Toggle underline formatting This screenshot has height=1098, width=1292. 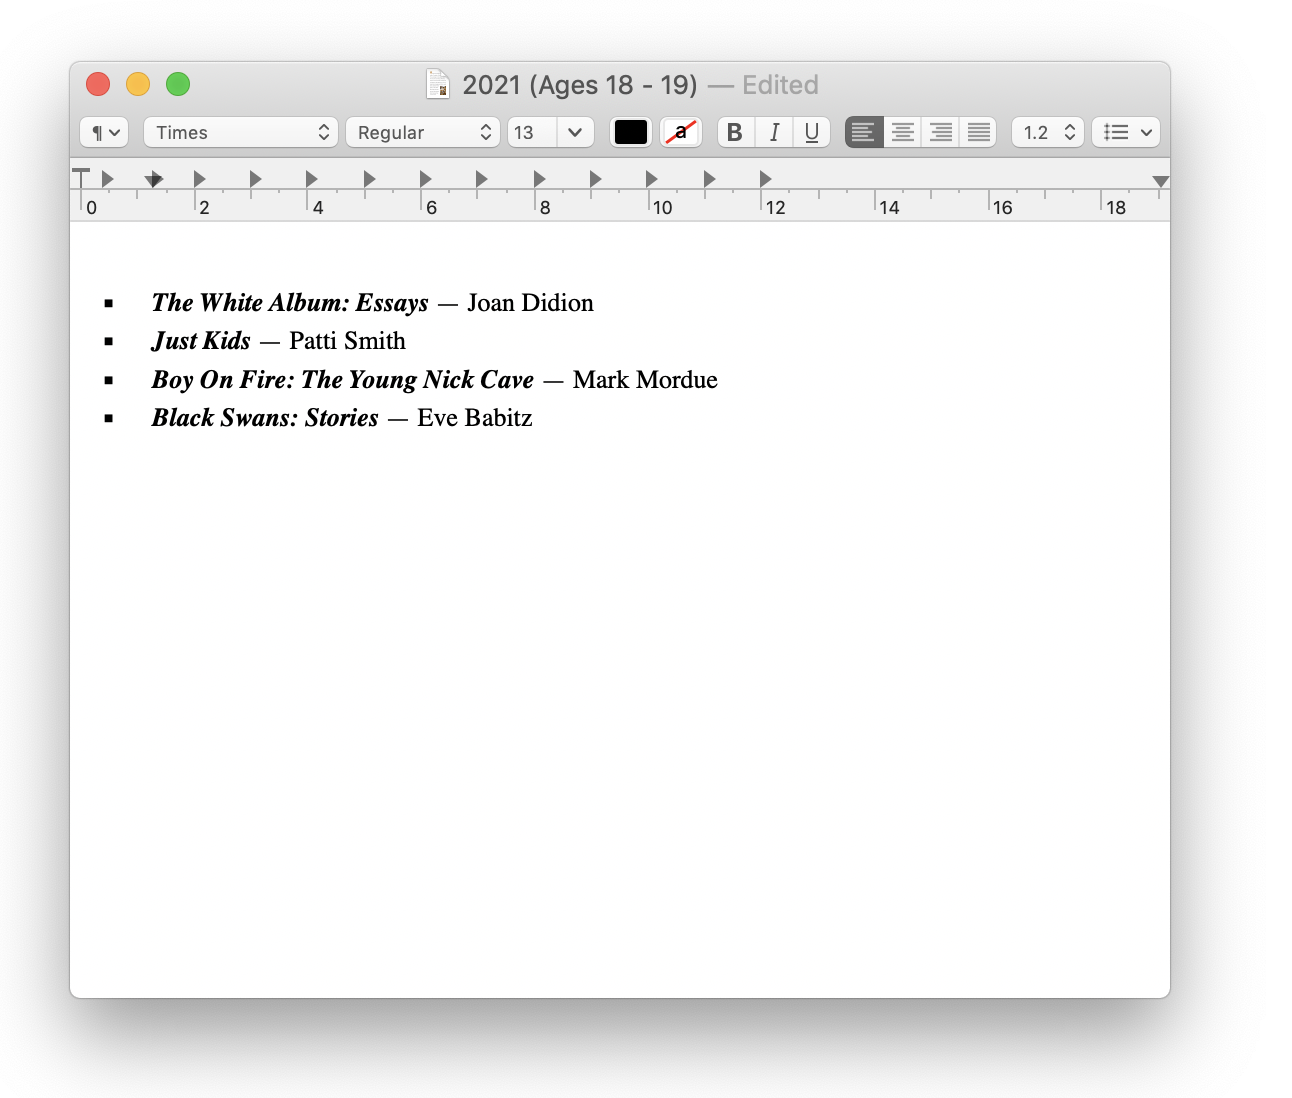tap(811, 132)
